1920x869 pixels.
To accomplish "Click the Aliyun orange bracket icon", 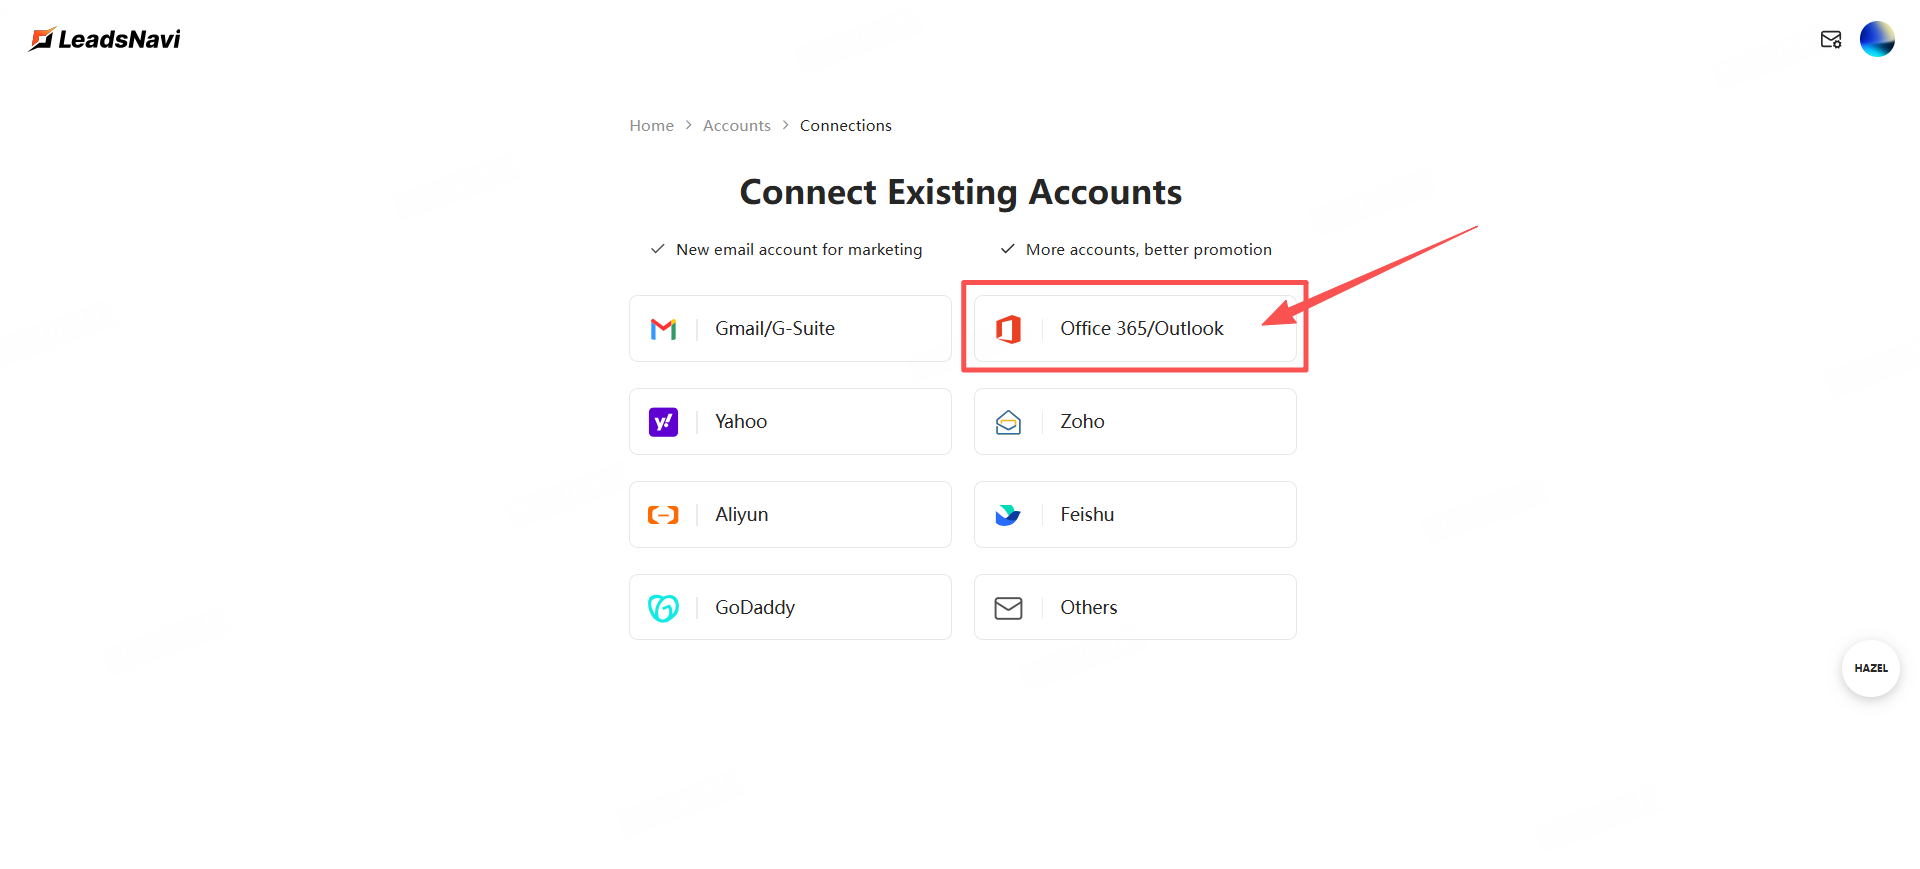I will (663, 515).
